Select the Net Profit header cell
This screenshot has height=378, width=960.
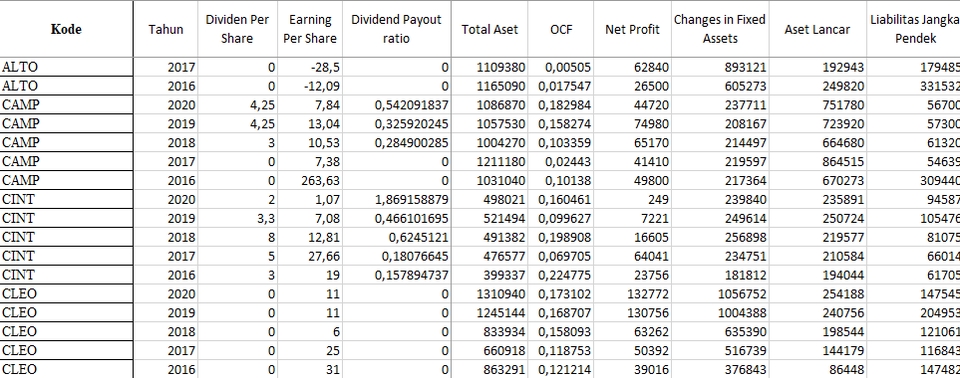point(632,29)
